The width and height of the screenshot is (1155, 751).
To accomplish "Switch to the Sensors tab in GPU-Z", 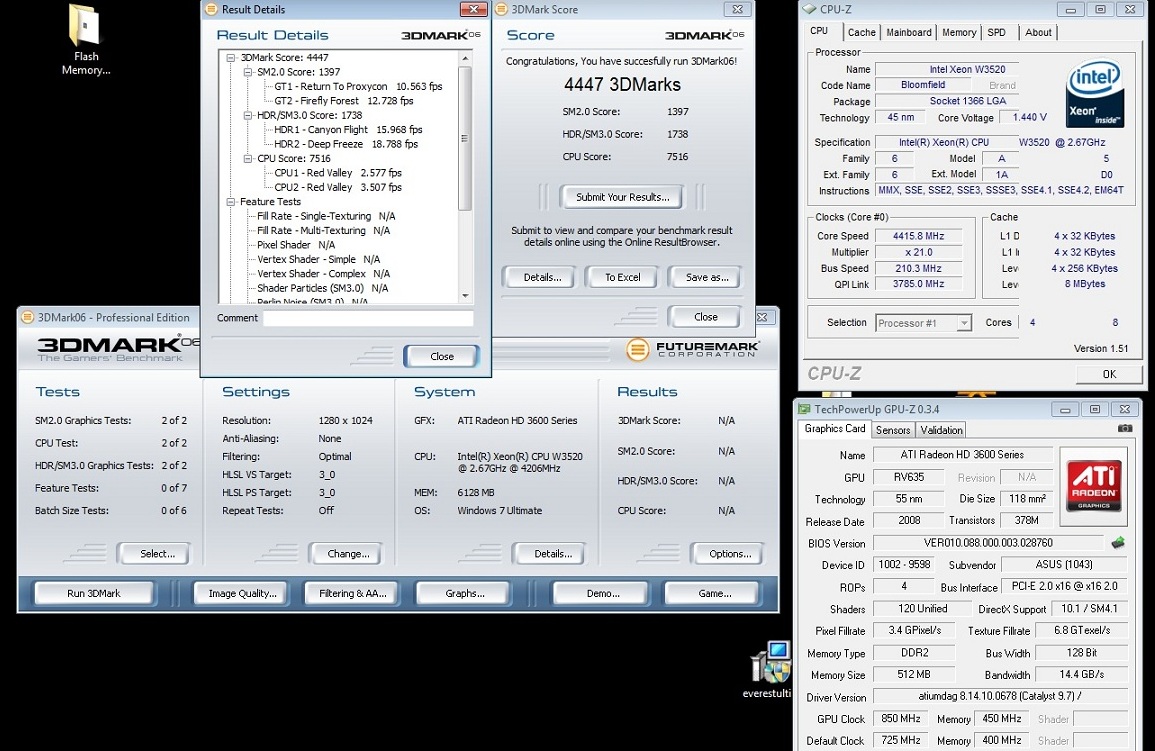I will [893, 430].
